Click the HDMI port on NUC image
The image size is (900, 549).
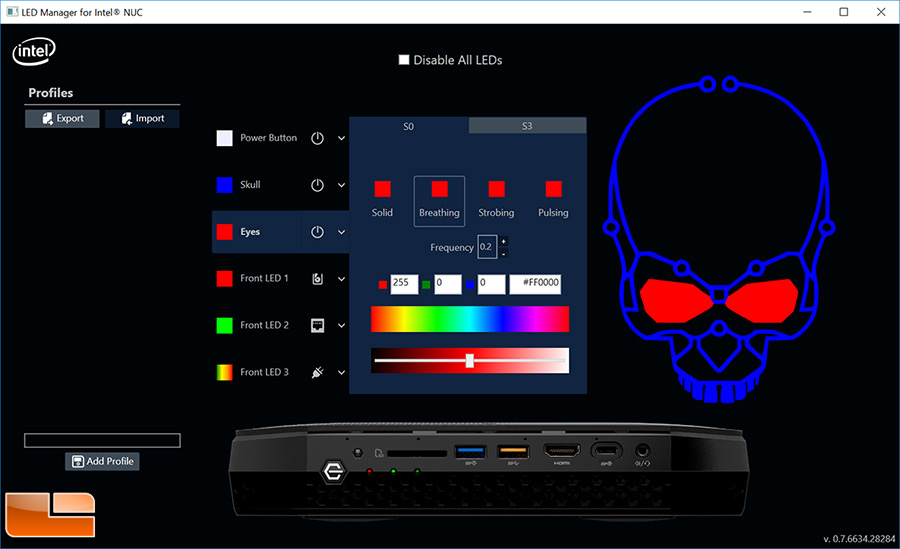[x=562, y=451]
